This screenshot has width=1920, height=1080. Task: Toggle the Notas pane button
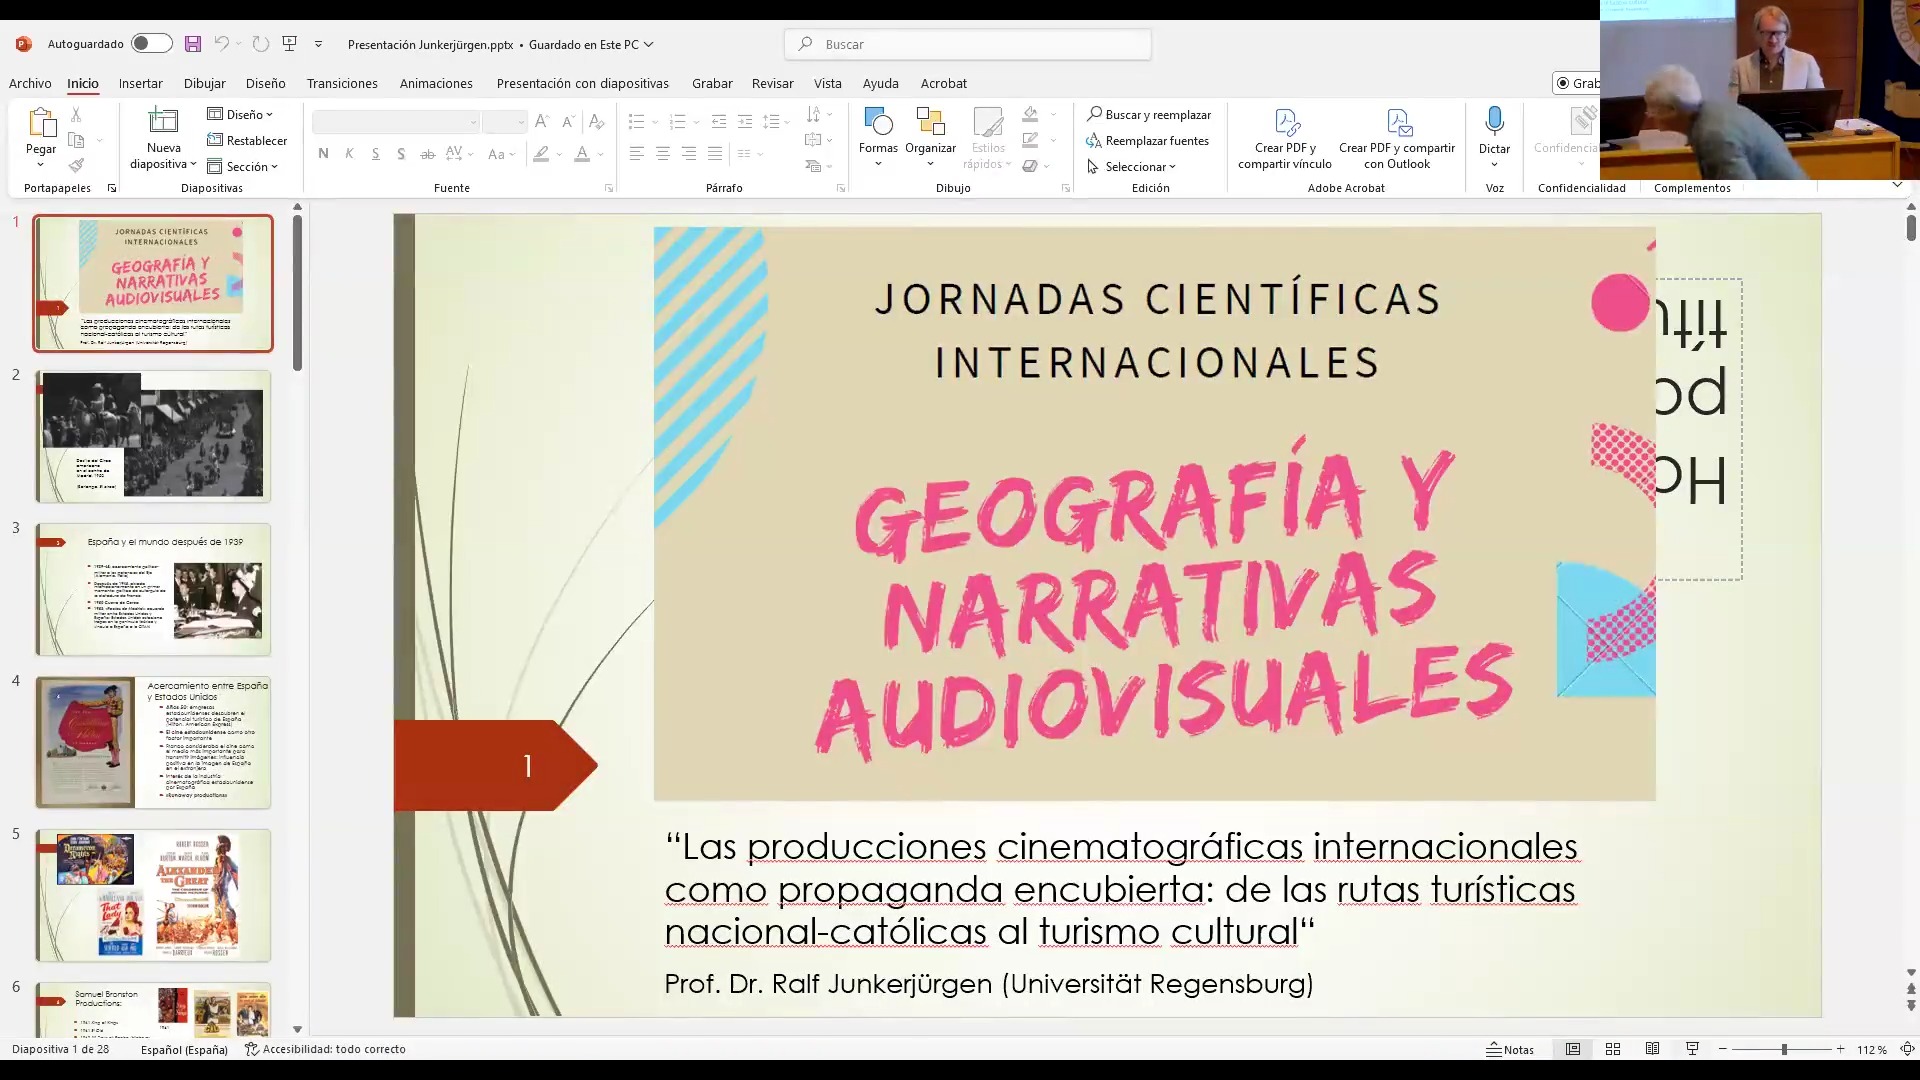coord(1510,1049)
